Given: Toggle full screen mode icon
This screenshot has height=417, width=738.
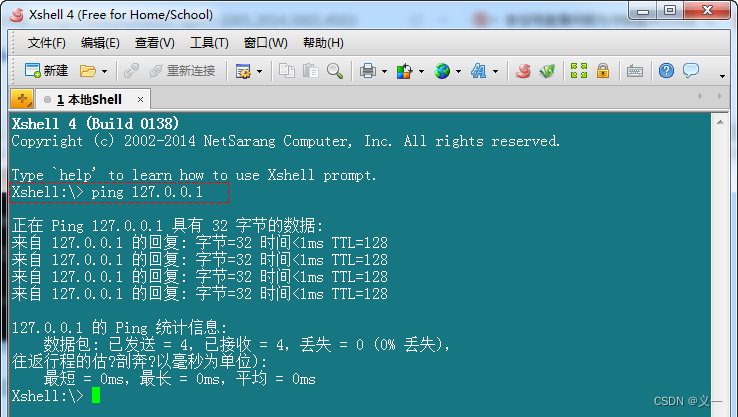Looking at the screenshot, I should point(579,71).
